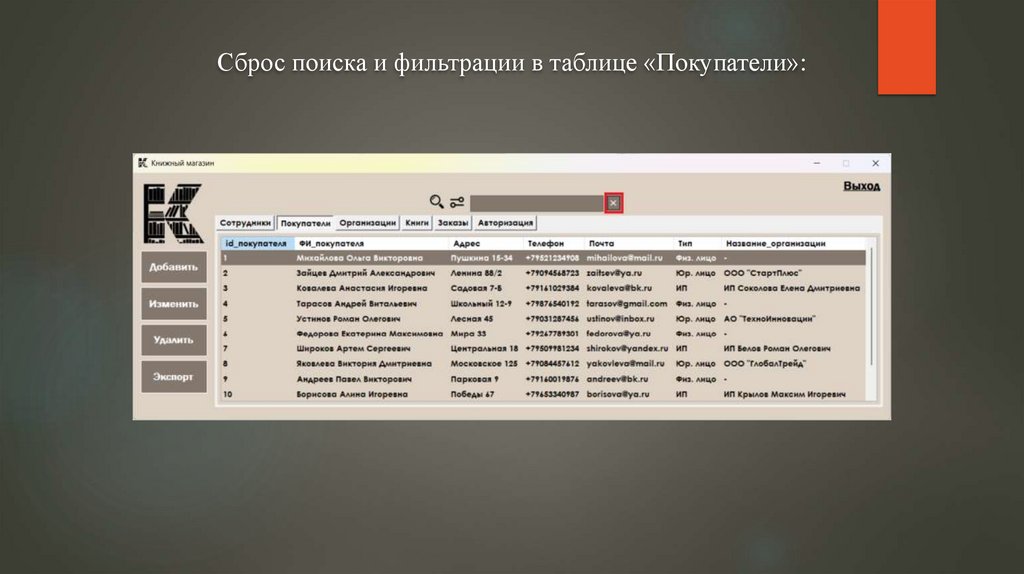This screenshot has height=574, width=1024.
Task: Click the Удалить button
Action: tap(173, 340)
